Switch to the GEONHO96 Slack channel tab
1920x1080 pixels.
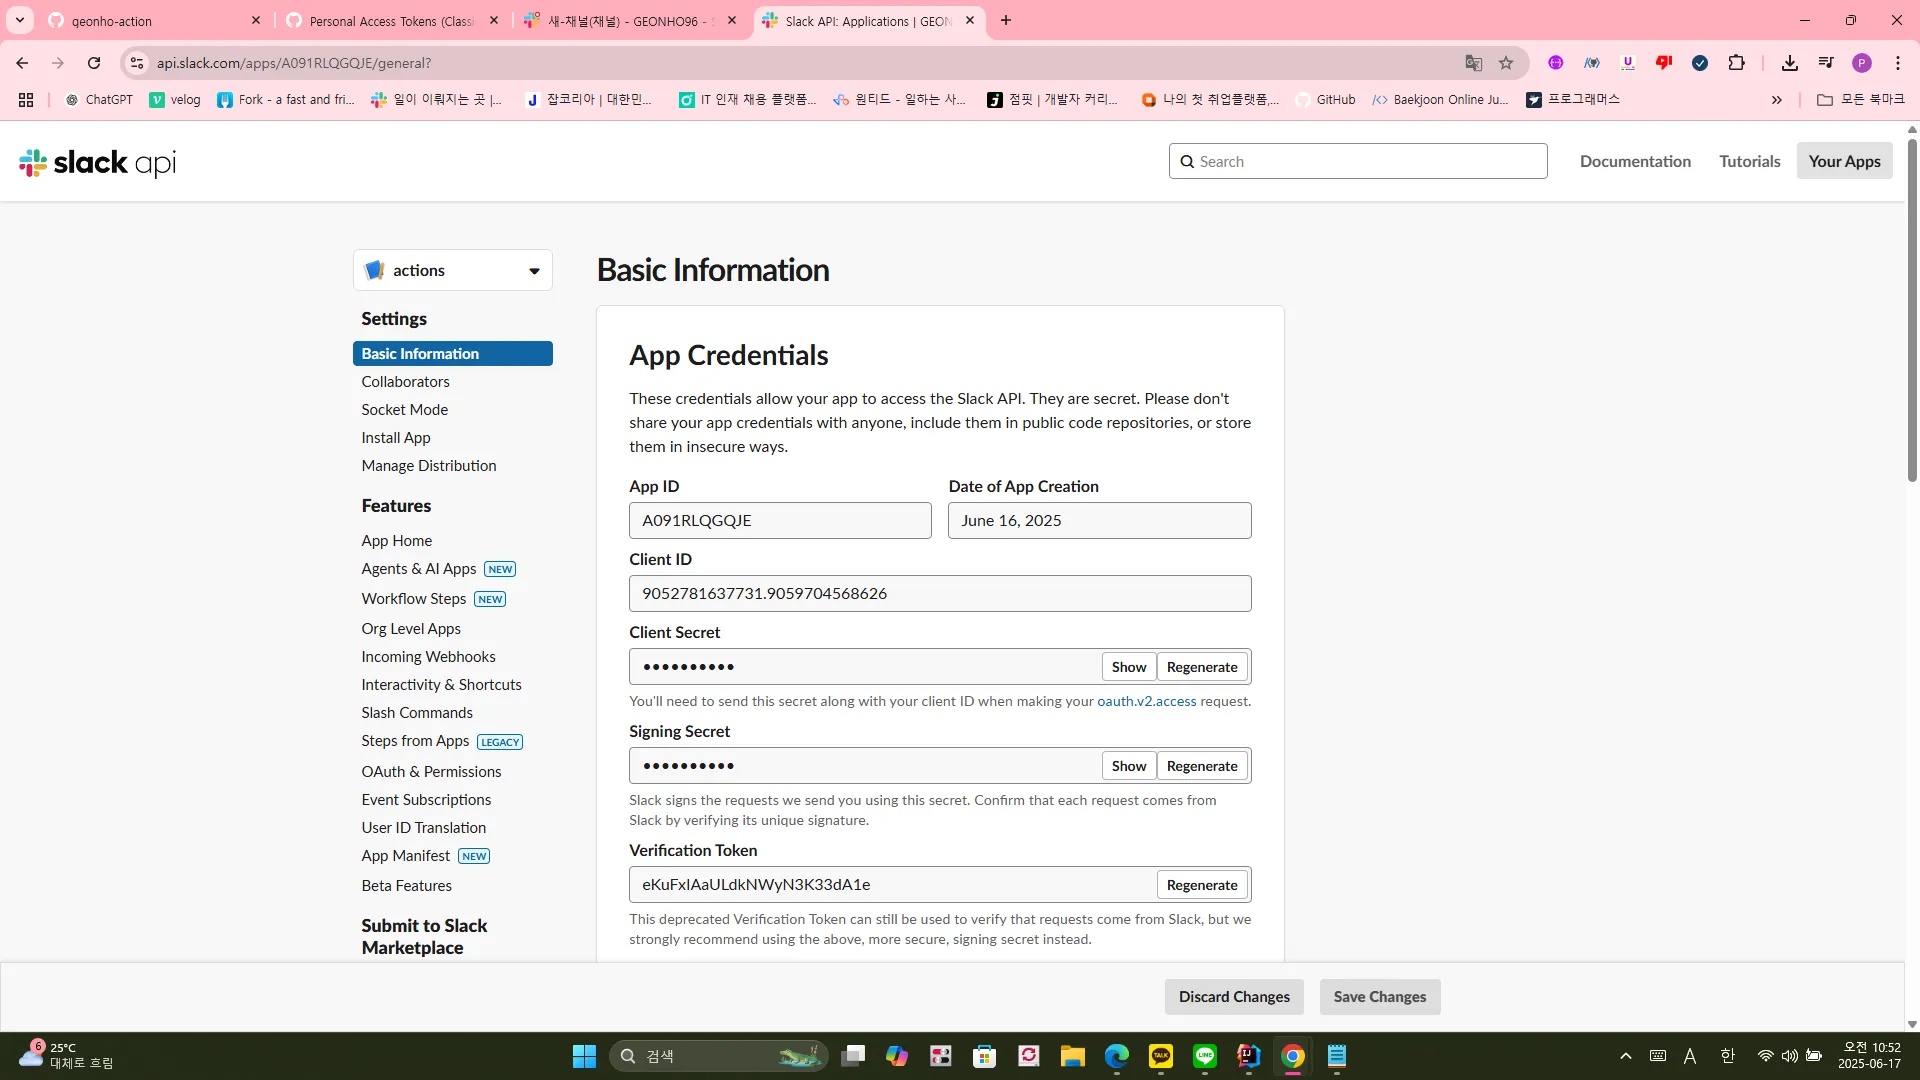click(632, 20)
